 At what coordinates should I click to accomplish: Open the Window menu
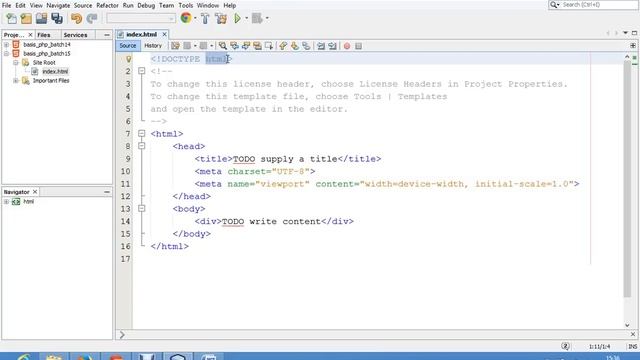coord(208,5)
